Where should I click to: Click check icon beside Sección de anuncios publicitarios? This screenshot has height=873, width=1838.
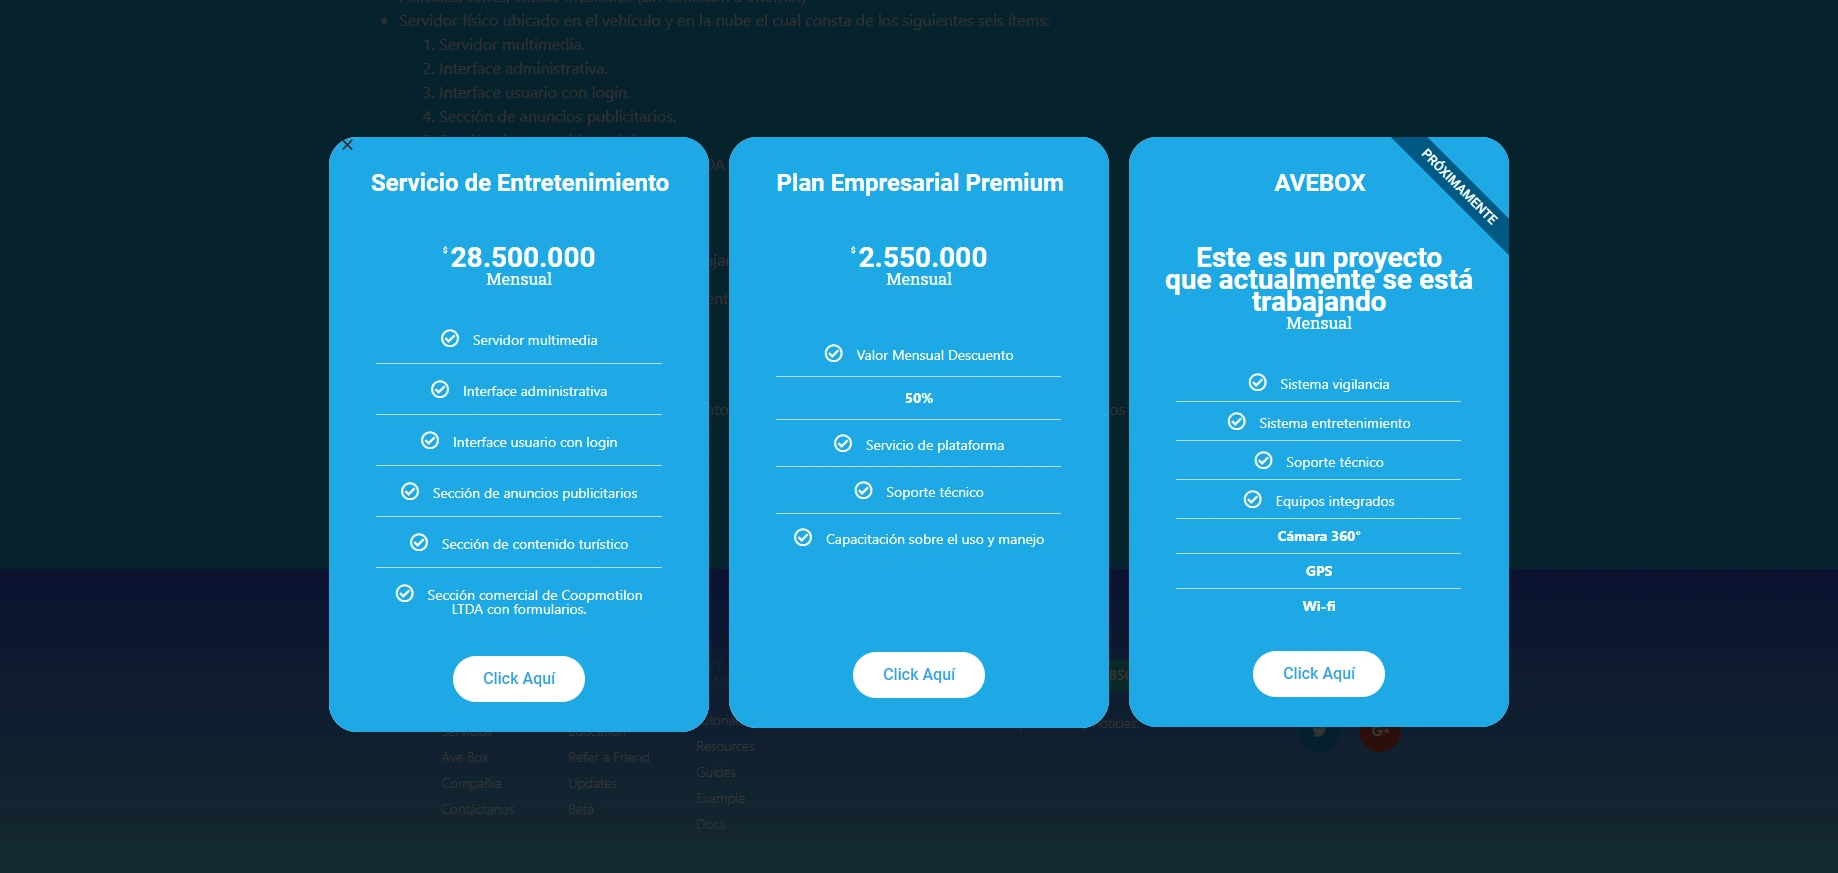pyautogui.click(x=410, y=492)
